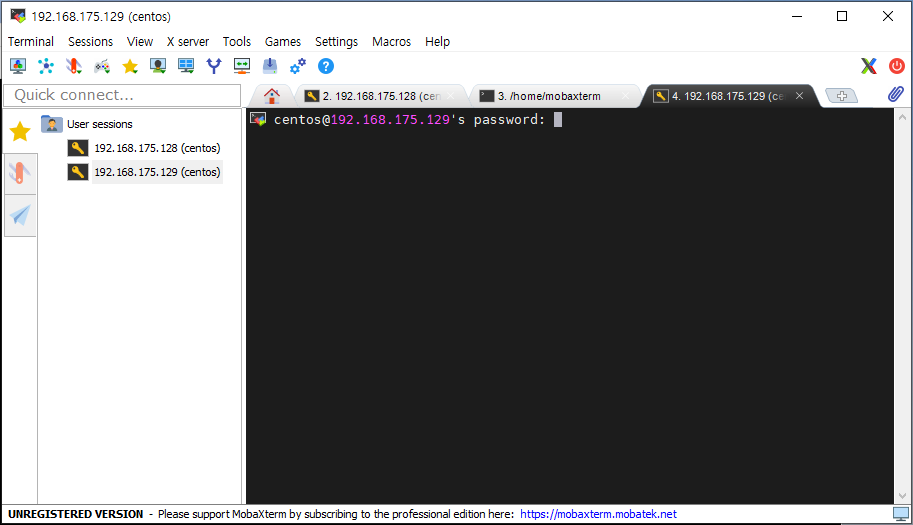Open the Macros menu
This screenshot has height=525, width=913.
pos(391,42)
